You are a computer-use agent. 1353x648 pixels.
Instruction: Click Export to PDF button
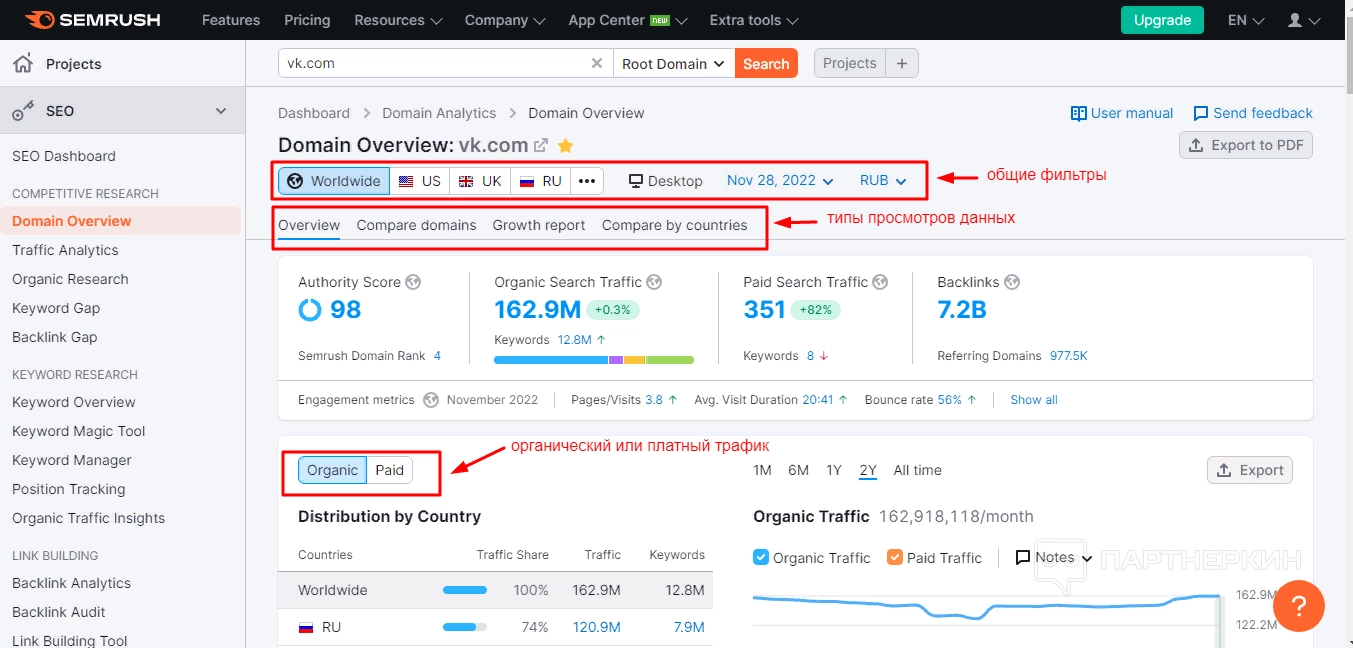(x=1246, y=145)
